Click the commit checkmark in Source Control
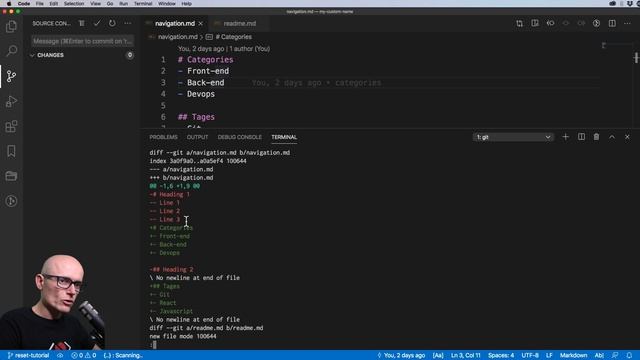640x360 pixels. [x=97, y=23]
